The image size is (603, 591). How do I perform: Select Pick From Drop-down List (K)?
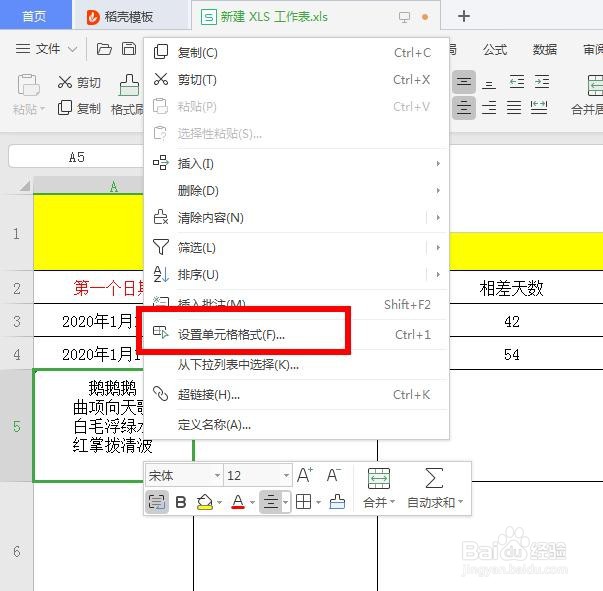[x=296, y=364]
